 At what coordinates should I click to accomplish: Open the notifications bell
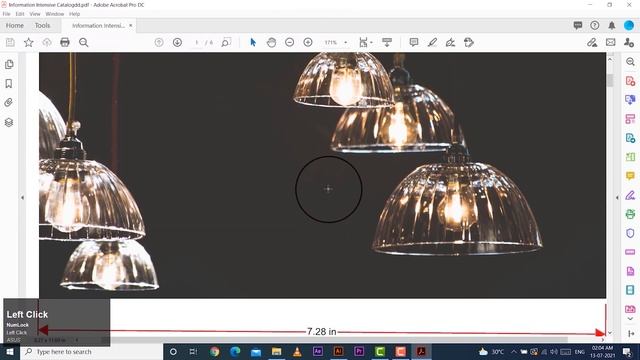(611, 25)
